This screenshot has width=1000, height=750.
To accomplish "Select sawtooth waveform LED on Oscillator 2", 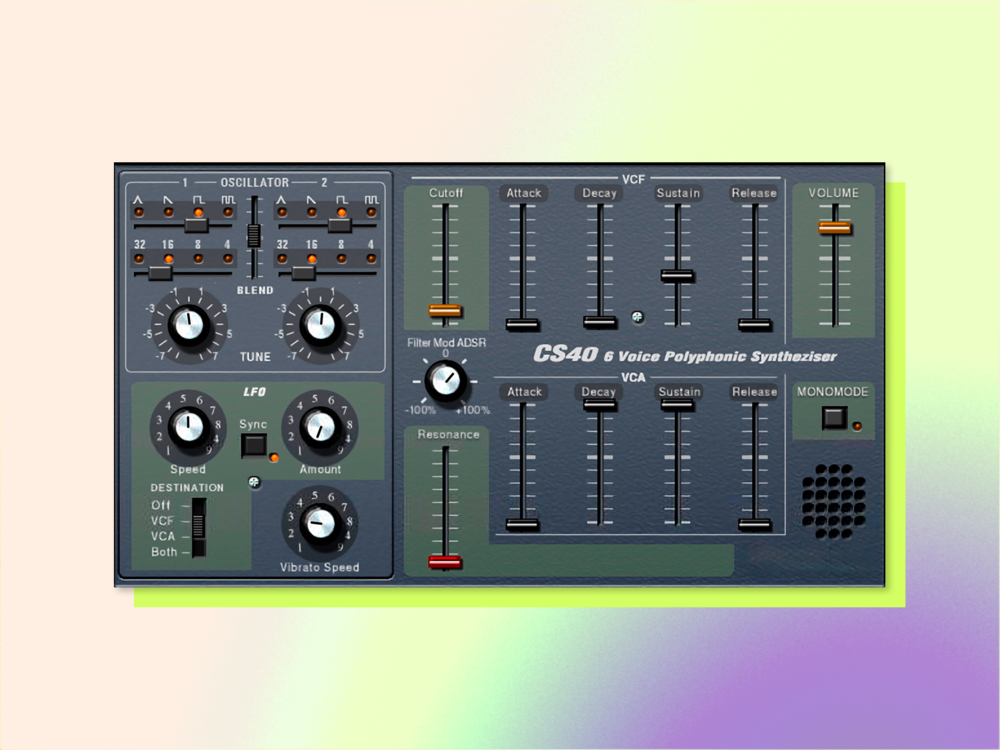I will click(x=312, y=212).
